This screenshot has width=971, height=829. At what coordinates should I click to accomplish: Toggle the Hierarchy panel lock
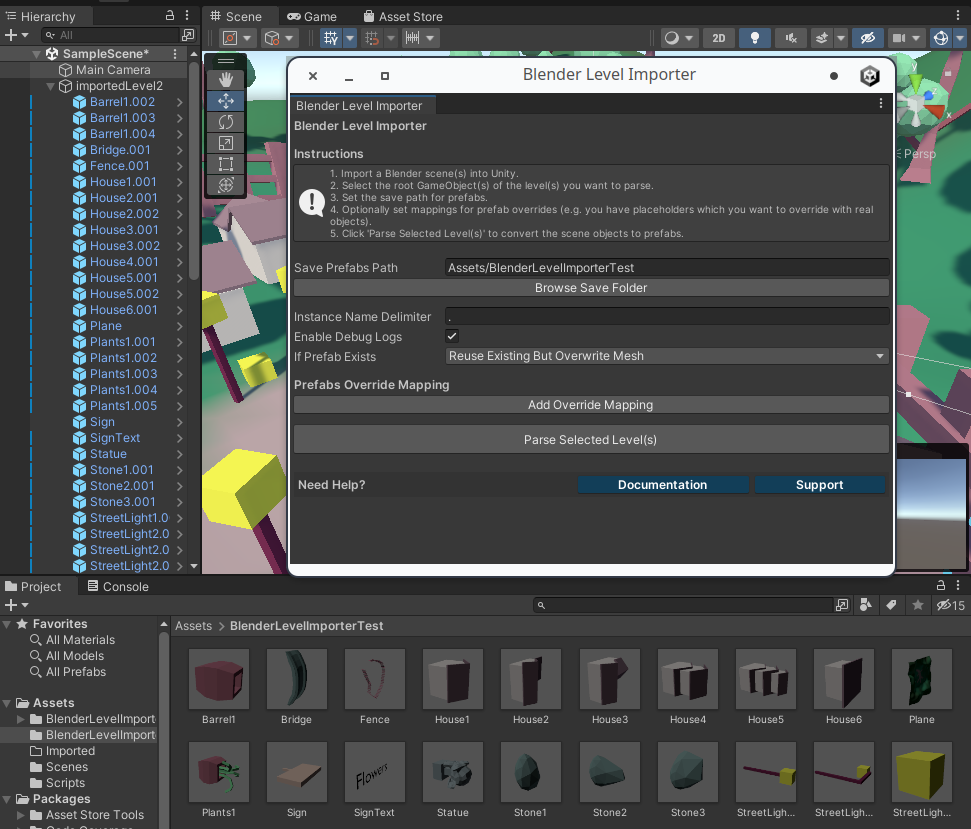pyautogui.click(x=170, y=15)
